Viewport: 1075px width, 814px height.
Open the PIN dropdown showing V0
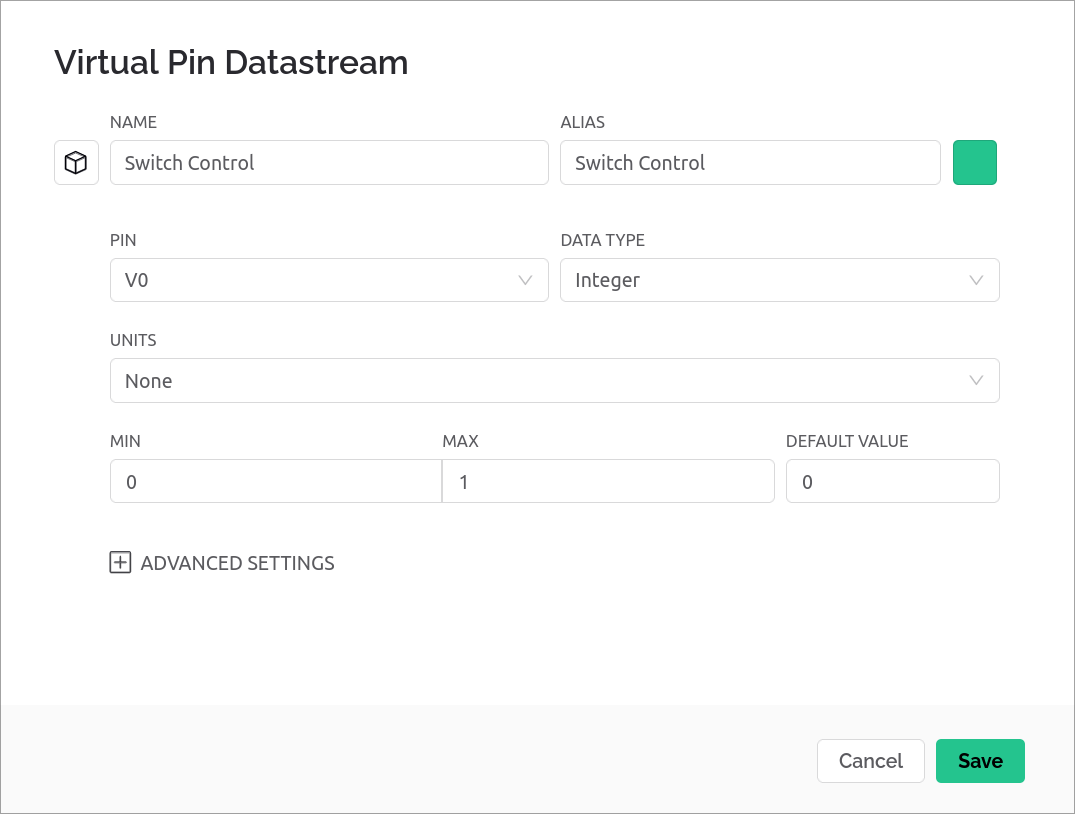[329, 280]
